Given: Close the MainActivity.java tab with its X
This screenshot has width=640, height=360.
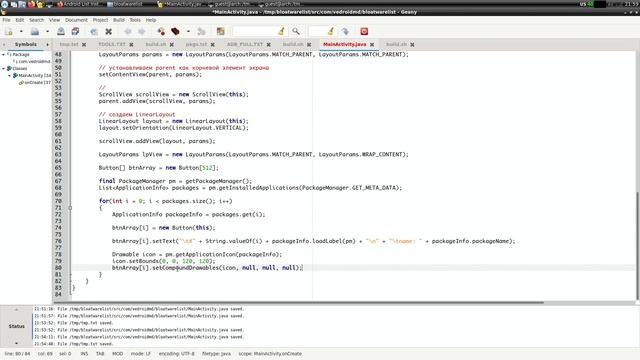Looking at the screenshot, I should [372, 44].
